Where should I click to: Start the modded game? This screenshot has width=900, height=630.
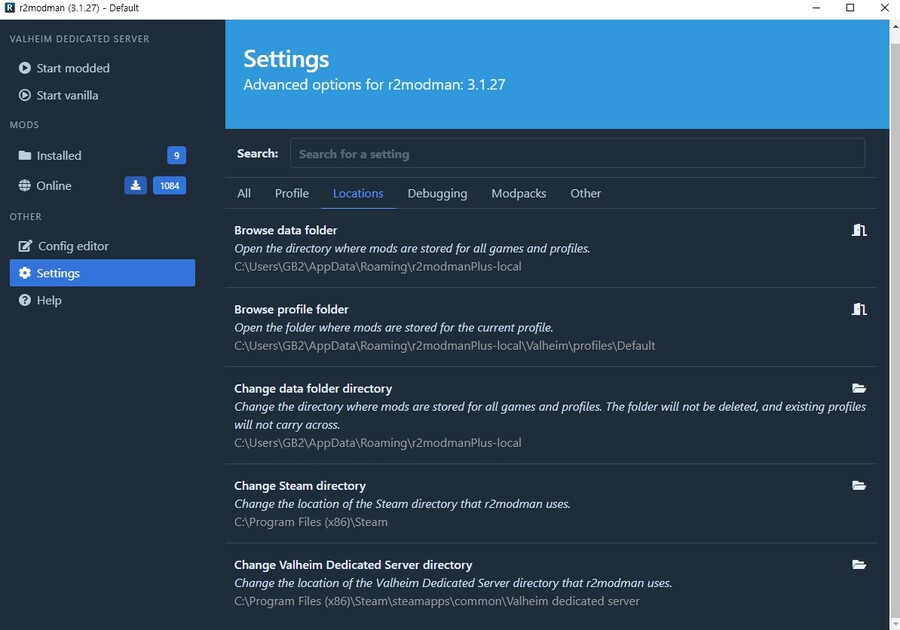[x=73, y=68]
